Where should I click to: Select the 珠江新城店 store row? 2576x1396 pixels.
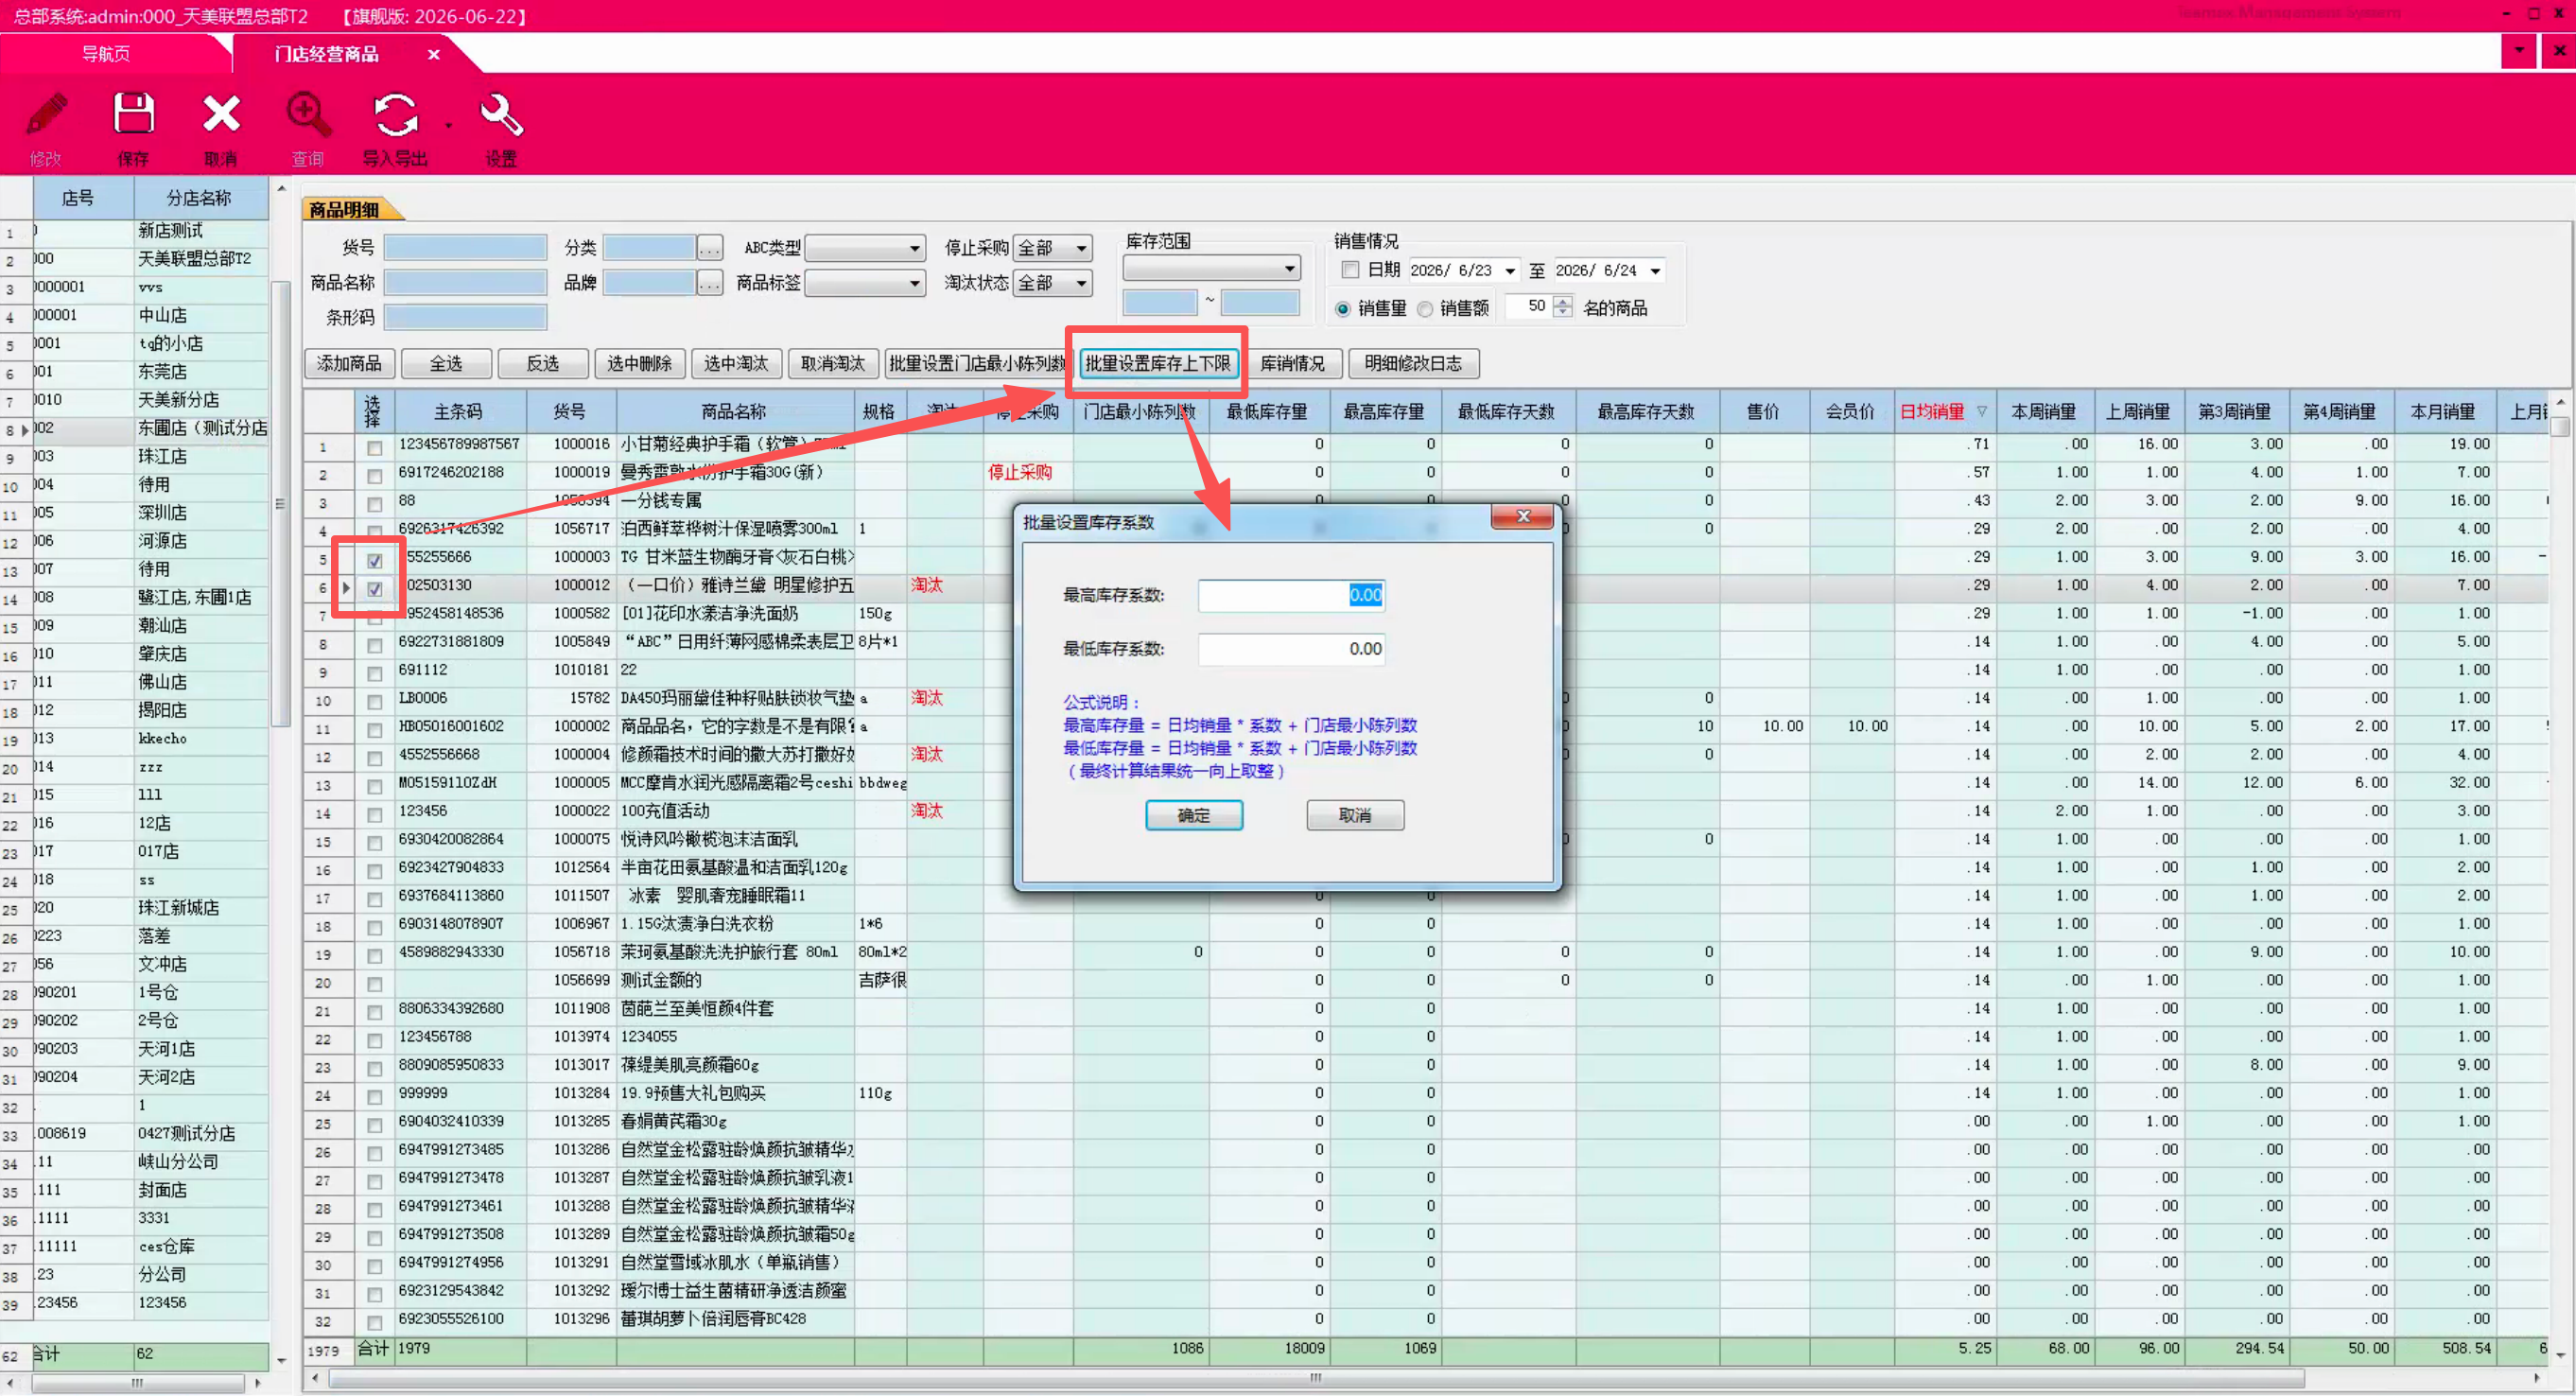click(135, 909)
